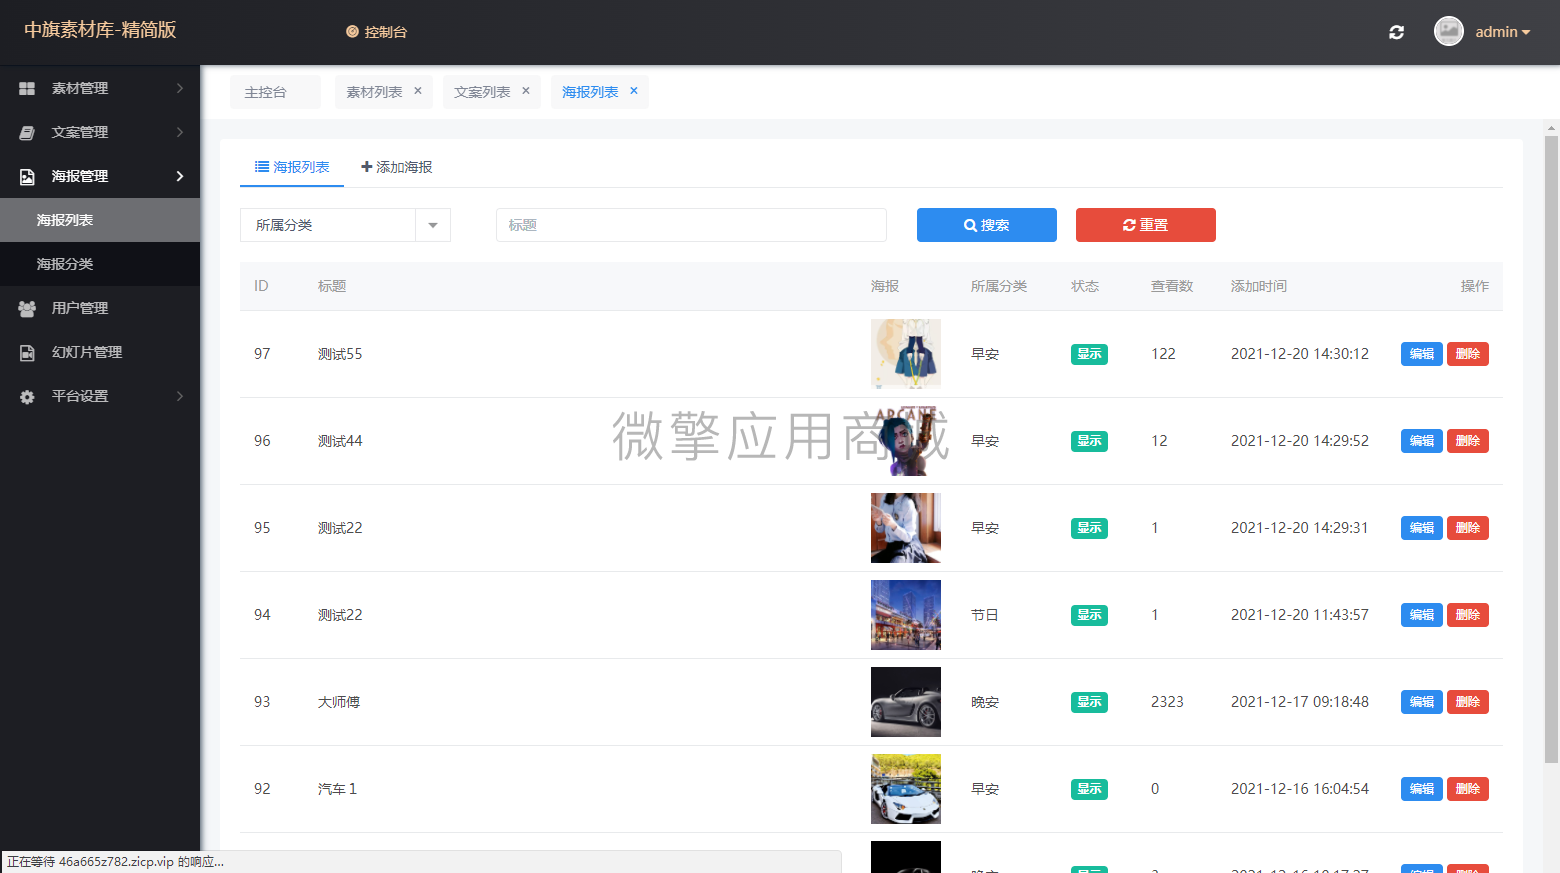Screen dimensions: 1560x873
Task: Close the 素材列表 tab
Action: coord(418,91)
